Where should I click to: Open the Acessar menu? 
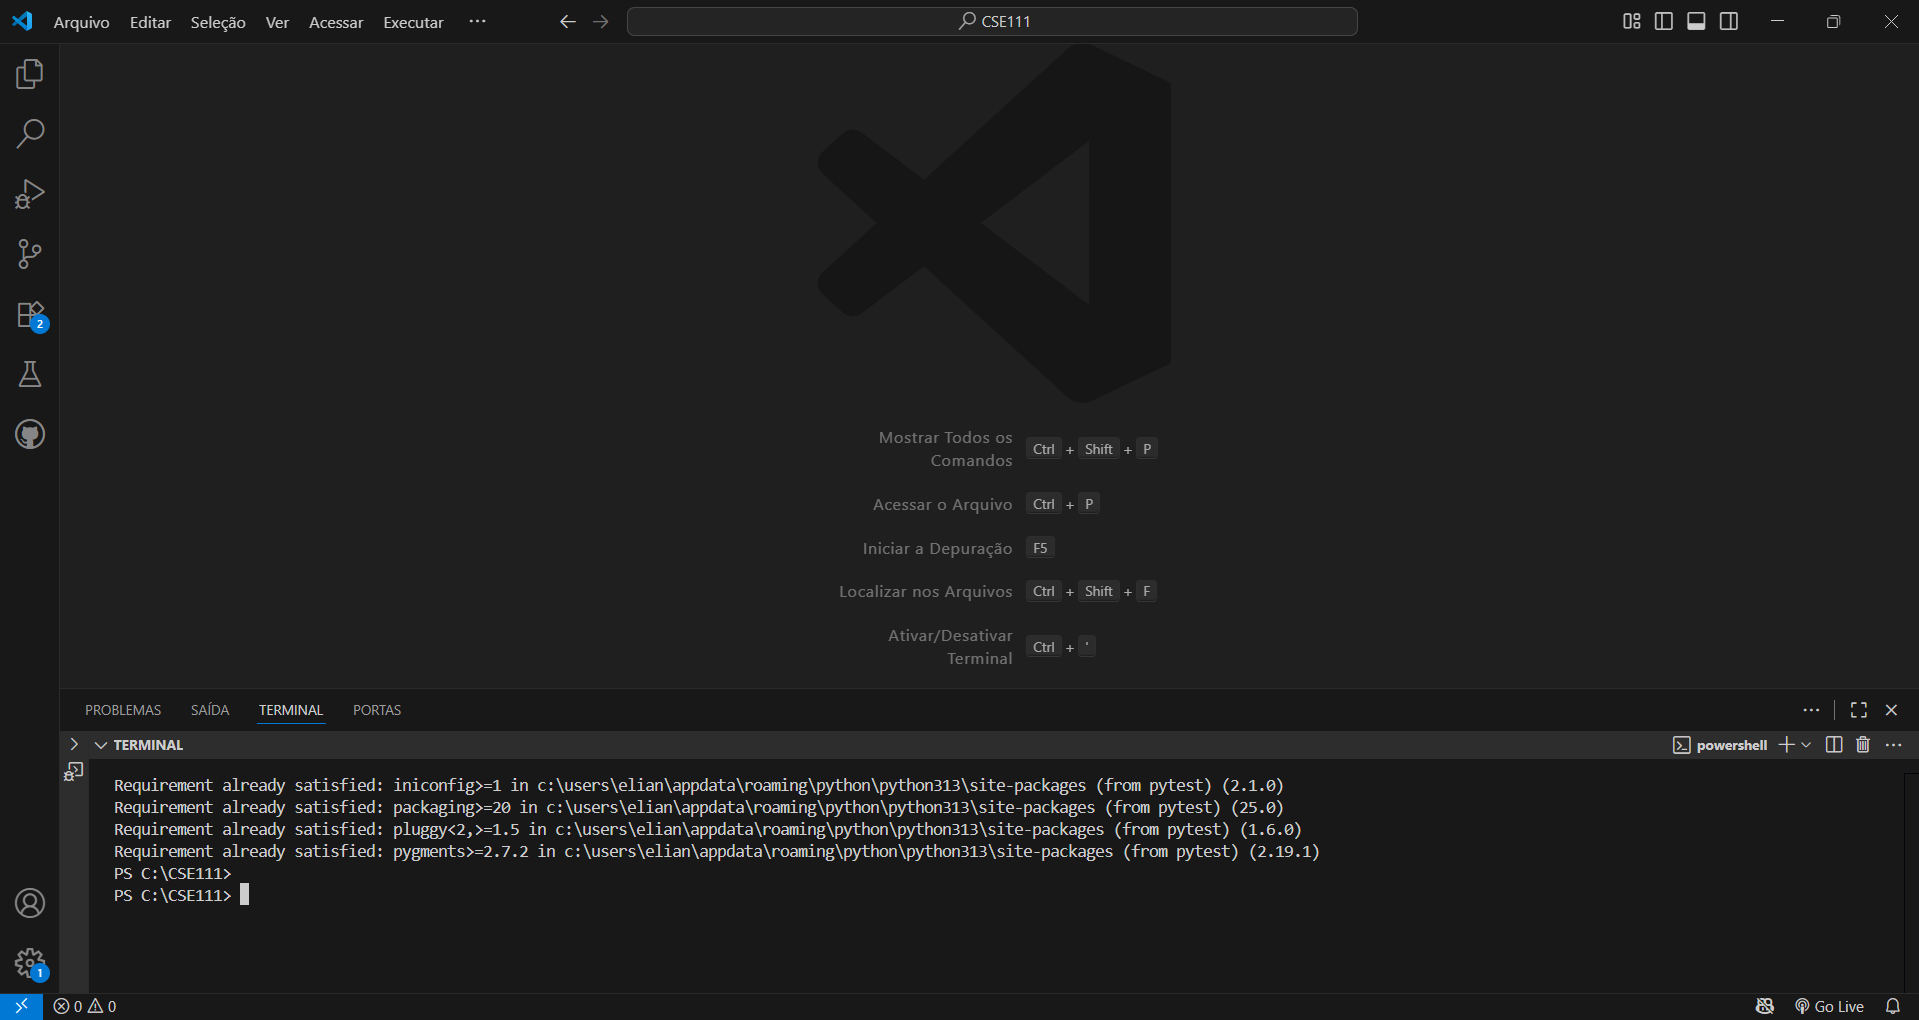tap(336, 22)
